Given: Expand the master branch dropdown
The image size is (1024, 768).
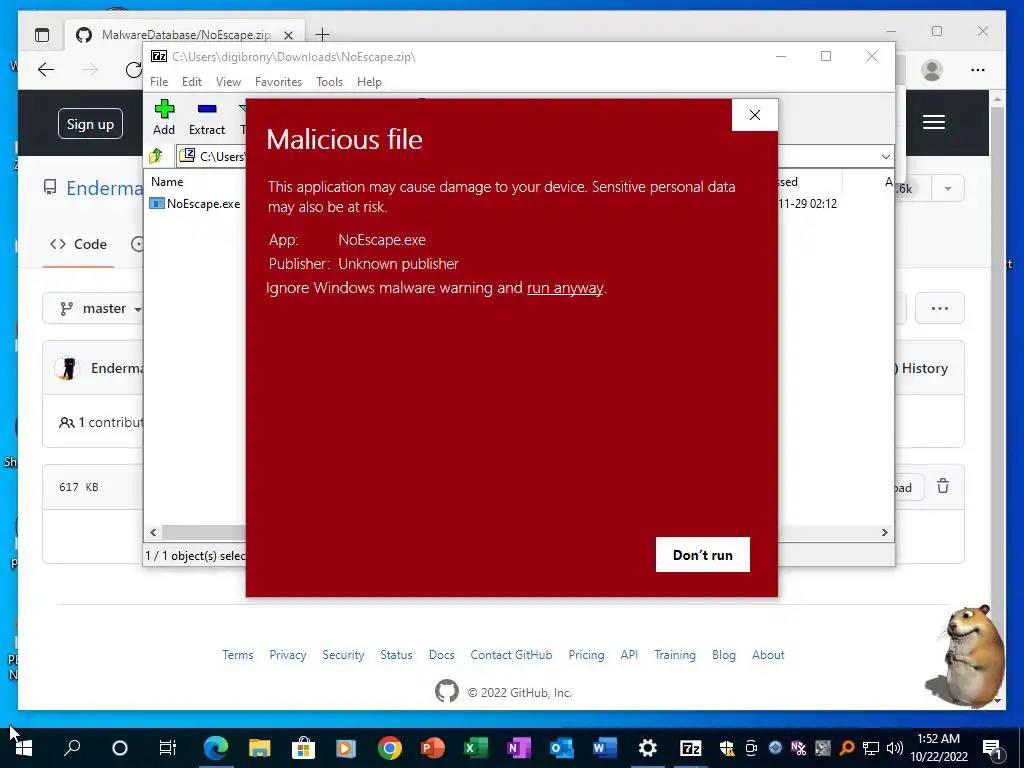Looking at the screenshot, I should pos(101,308).
